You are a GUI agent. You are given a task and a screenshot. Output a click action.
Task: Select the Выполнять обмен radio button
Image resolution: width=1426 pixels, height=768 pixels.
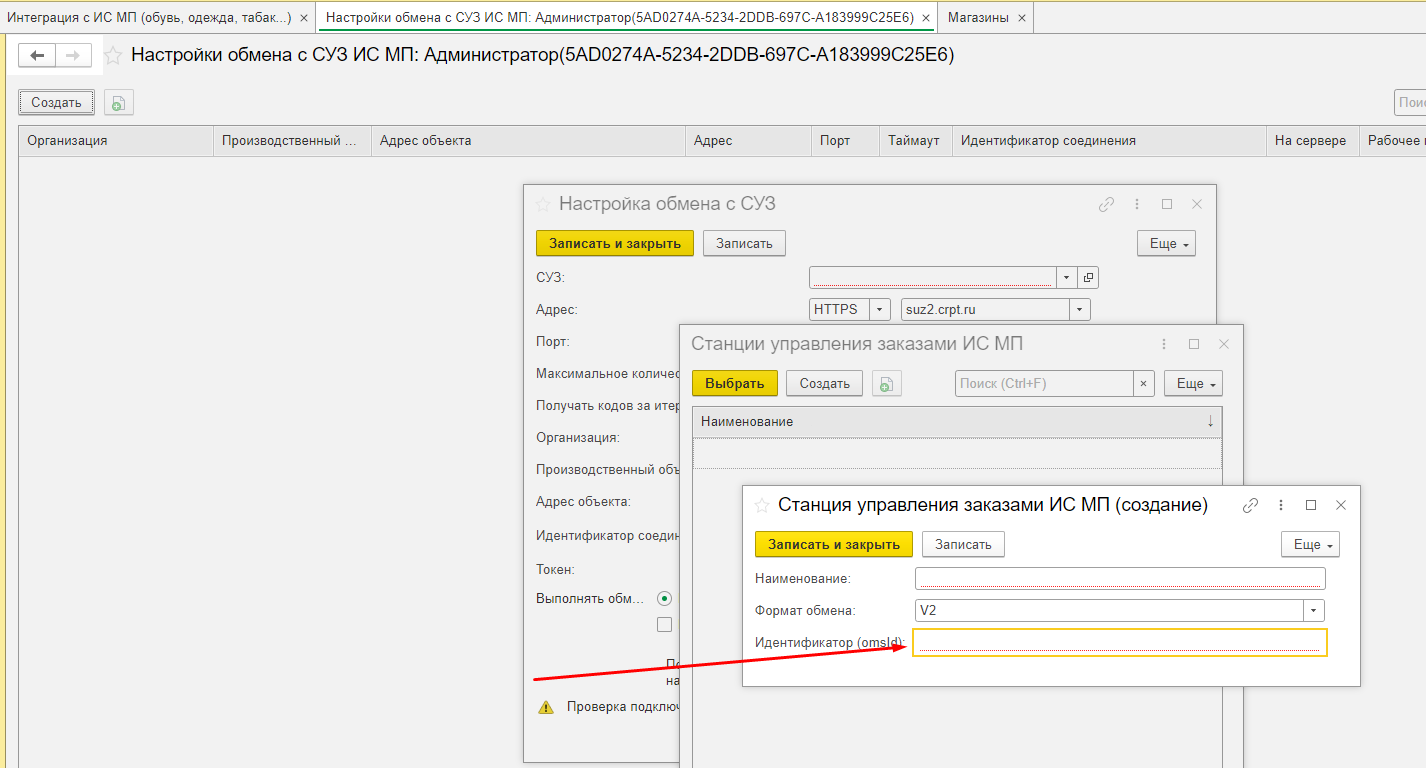(x=664, y=598)
